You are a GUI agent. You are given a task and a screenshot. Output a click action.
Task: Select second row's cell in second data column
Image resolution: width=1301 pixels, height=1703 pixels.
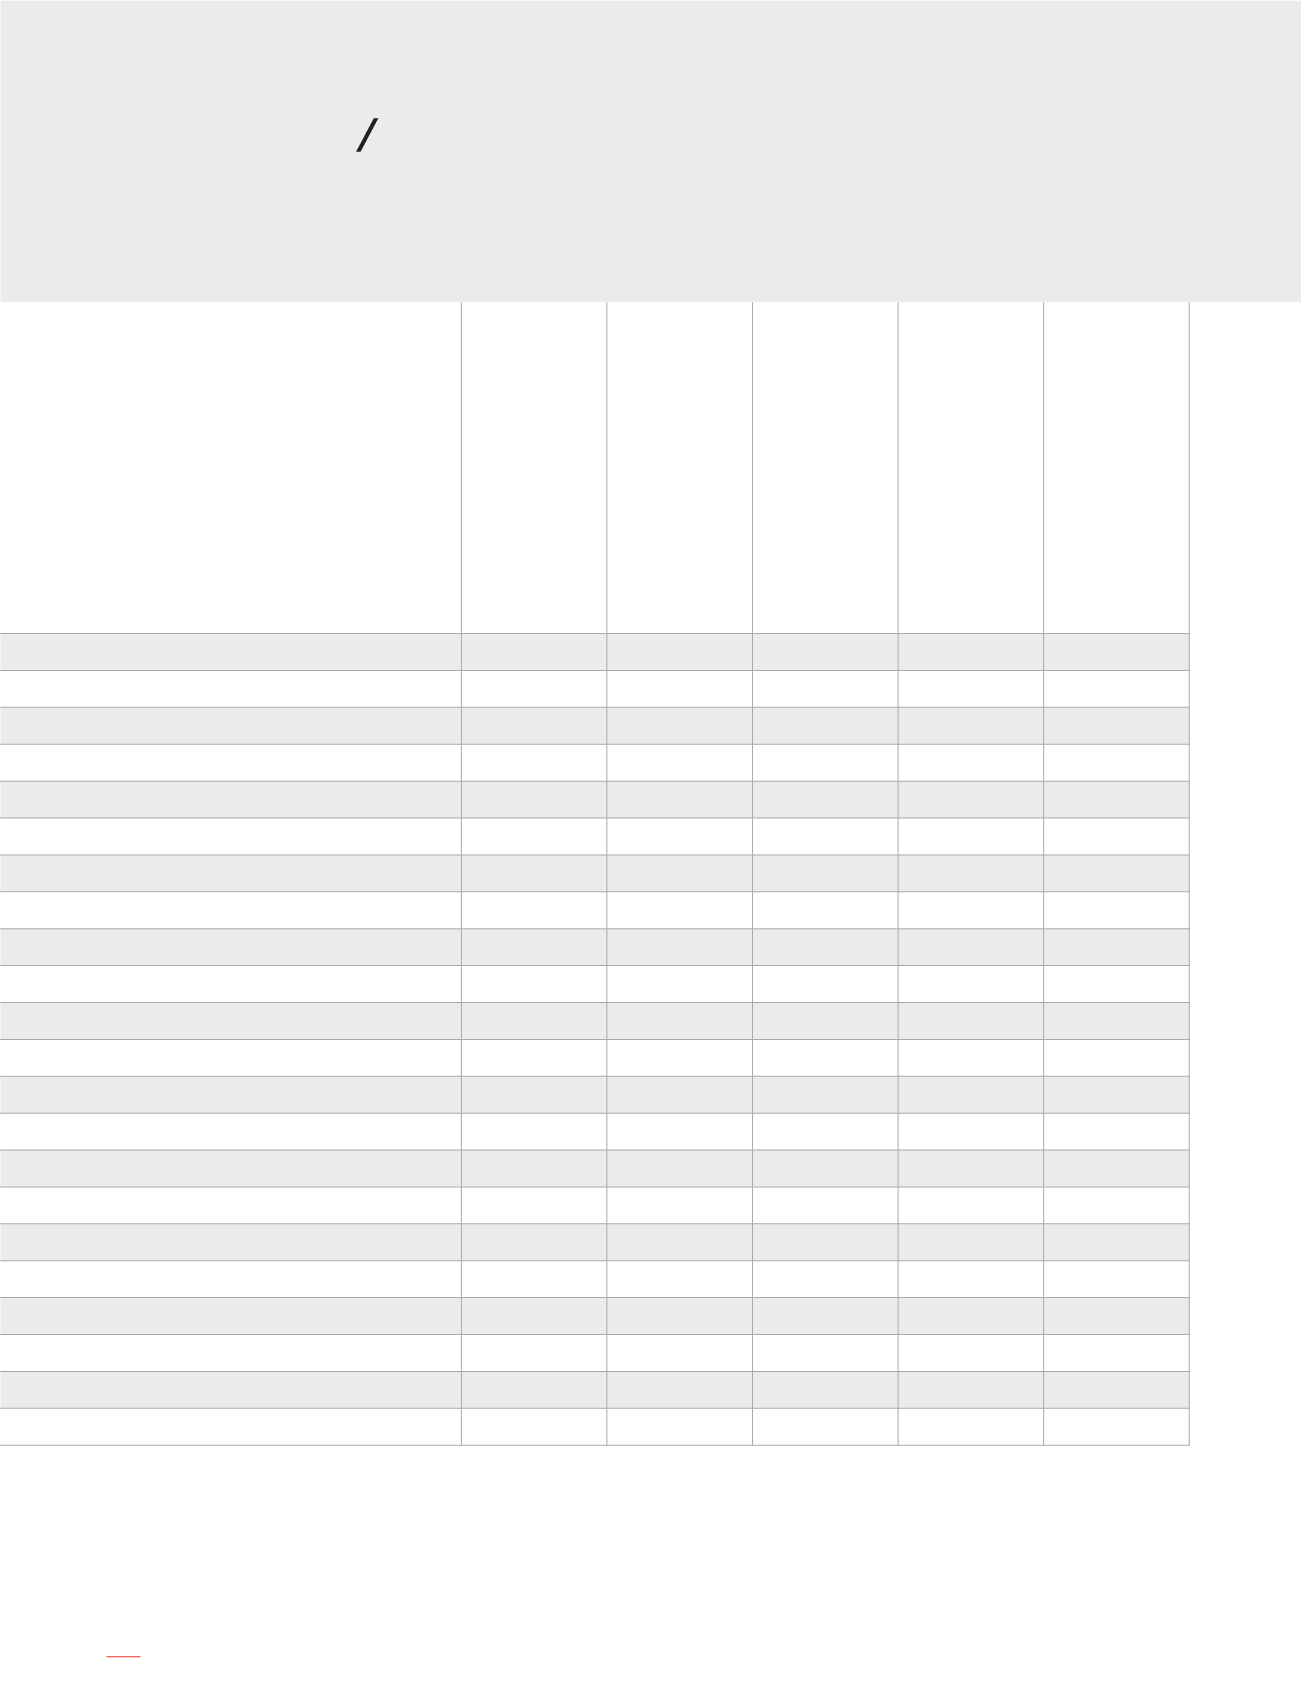coord(679,688)
